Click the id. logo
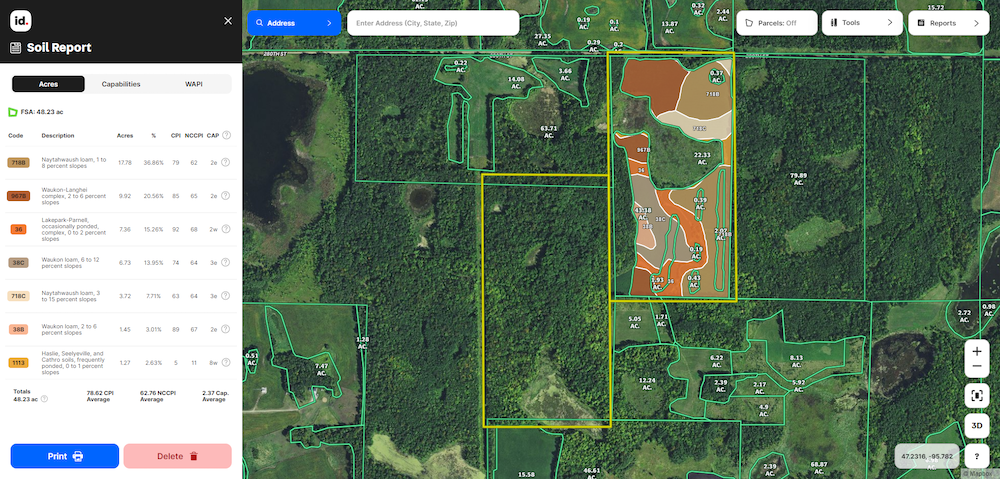Image resolution: width=1000 pixels, height=479 pixels. pyautogui.click(x=20, y=20)
